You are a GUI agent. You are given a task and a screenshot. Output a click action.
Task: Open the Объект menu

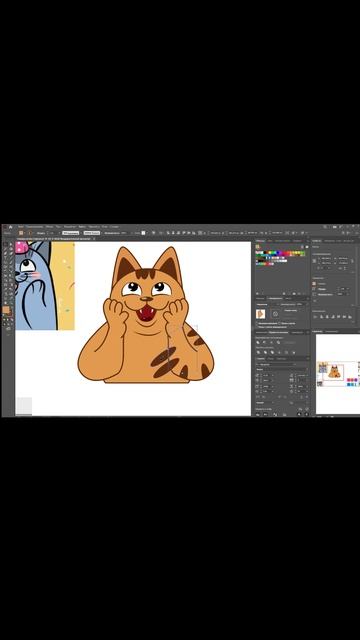[49, 227]
